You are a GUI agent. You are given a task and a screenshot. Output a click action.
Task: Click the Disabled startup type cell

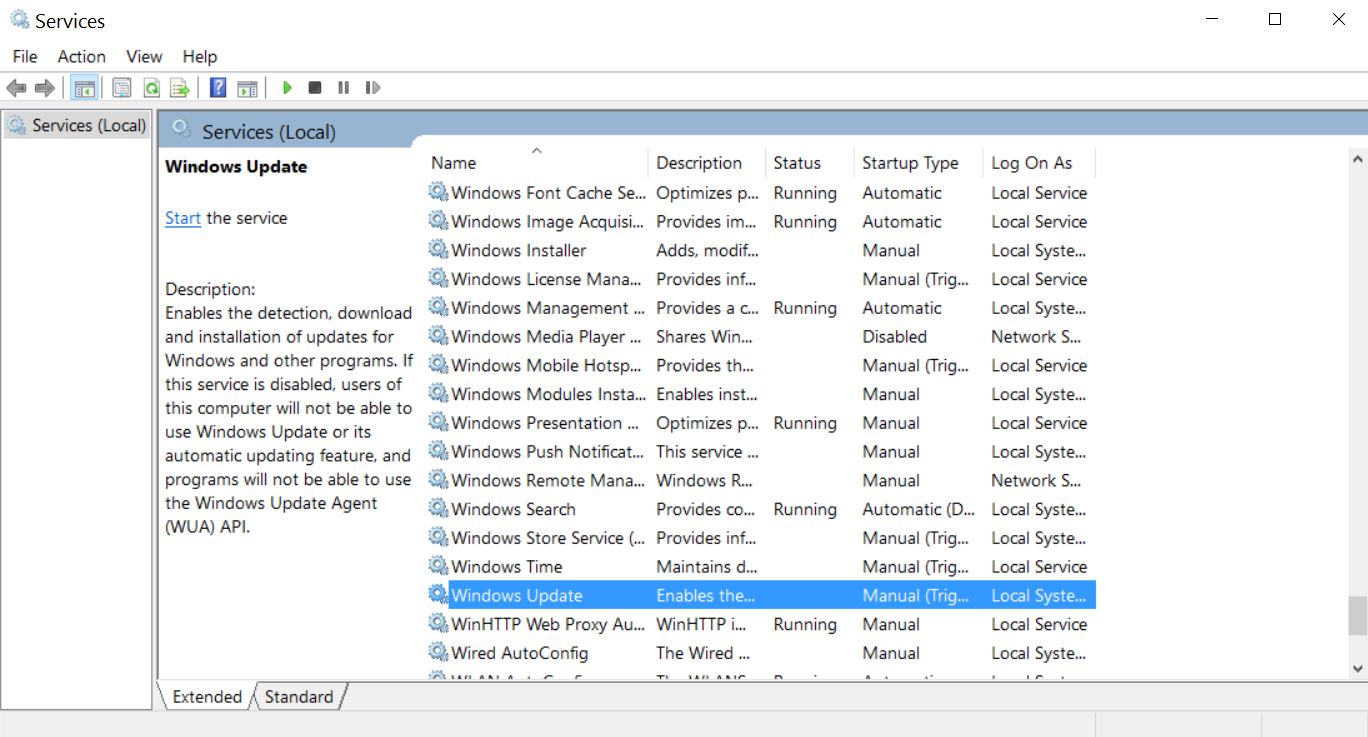click(x=895, y=337)
